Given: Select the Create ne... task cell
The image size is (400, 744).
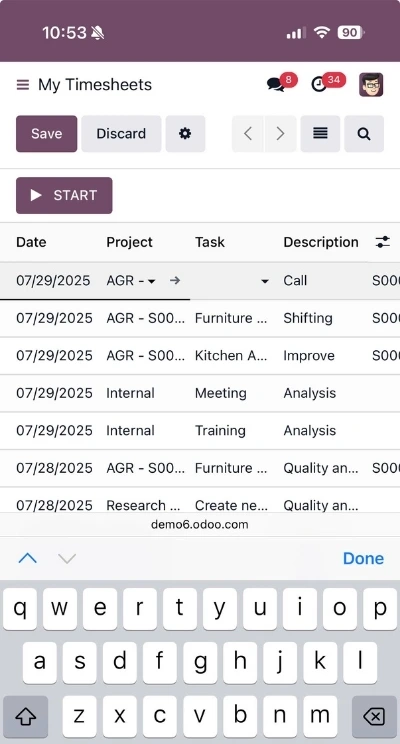Looking at the screenshot, I should coord(231,505).
